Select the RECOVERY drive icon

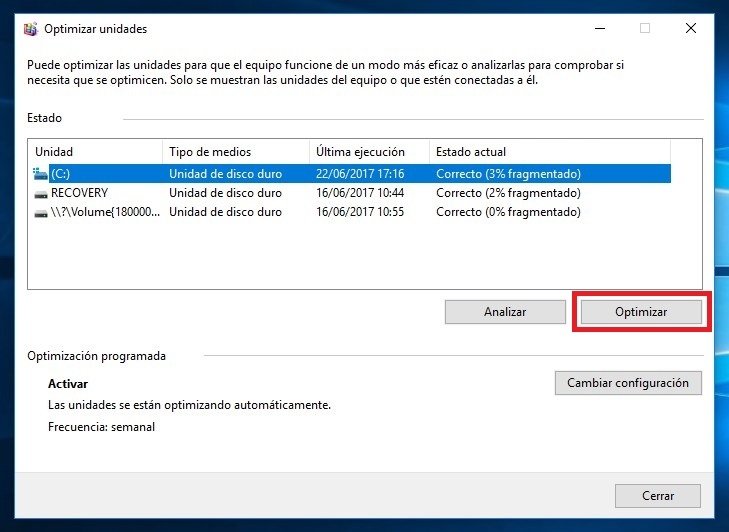[x=41, y=194]
